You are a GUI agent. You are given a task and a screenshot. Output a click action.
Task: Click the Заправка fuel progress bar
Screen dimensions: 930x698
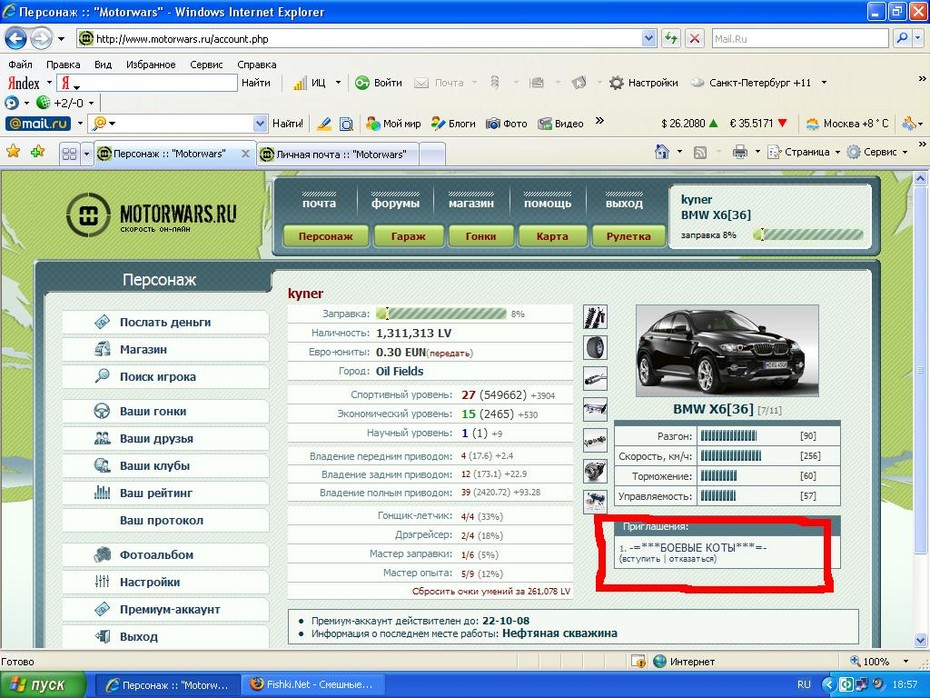(442, 314)
